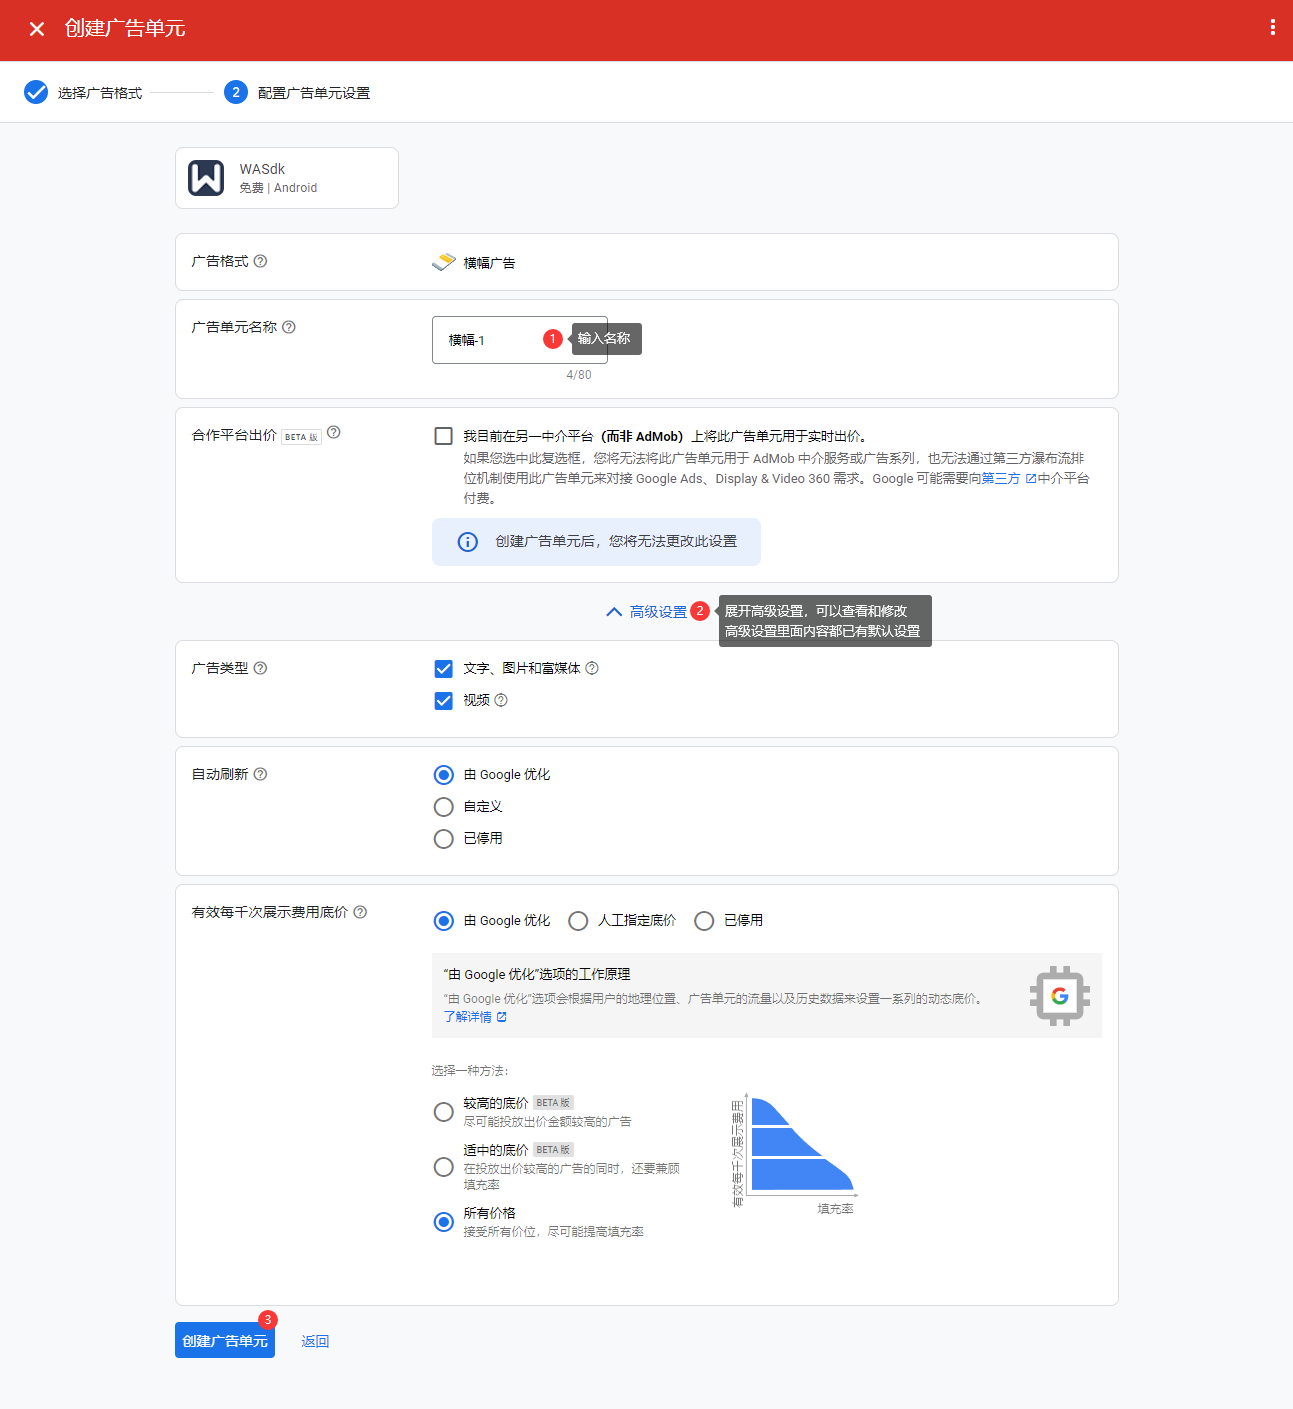Click the WASdk app card
The width and height of the screenshot is (1293, 1409).
click(287, 178)
